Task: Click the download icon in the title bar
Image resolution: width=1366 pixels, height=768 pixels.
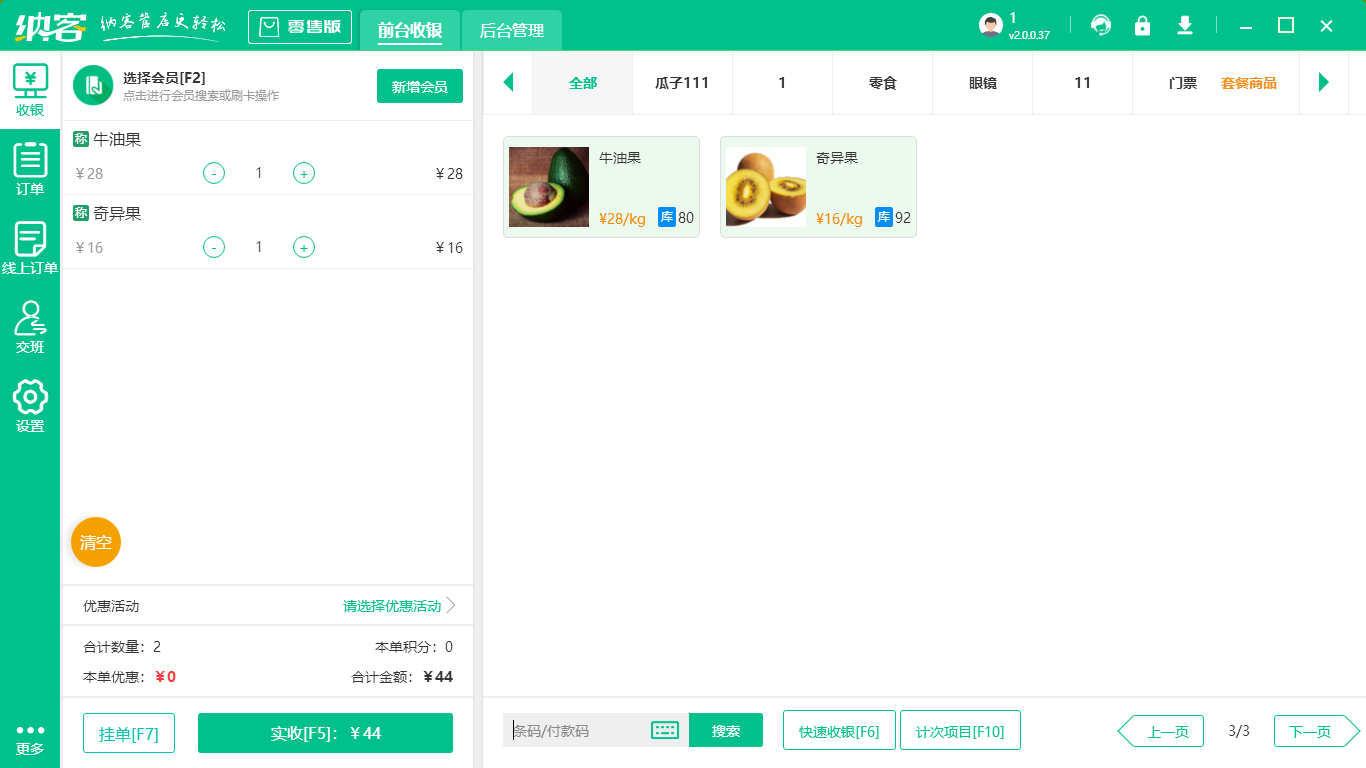Action: (x=1184, y=25)
